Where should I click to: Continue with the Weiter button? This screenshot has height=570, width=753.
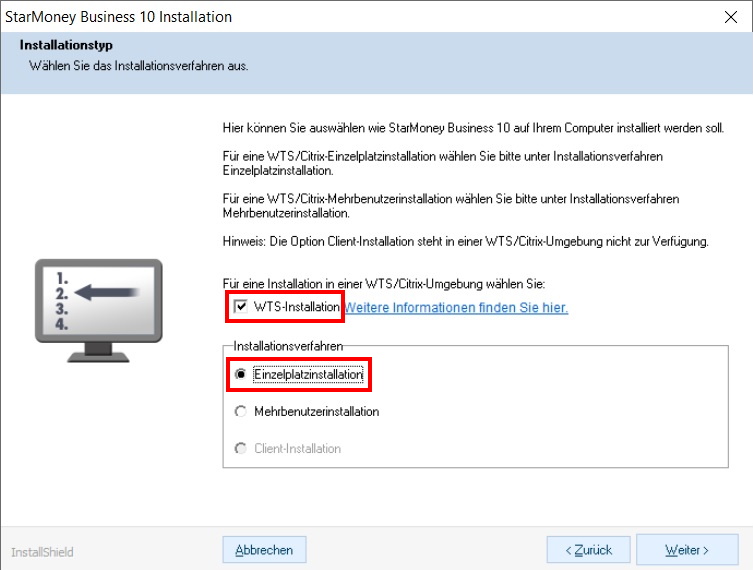click(687, 550)
